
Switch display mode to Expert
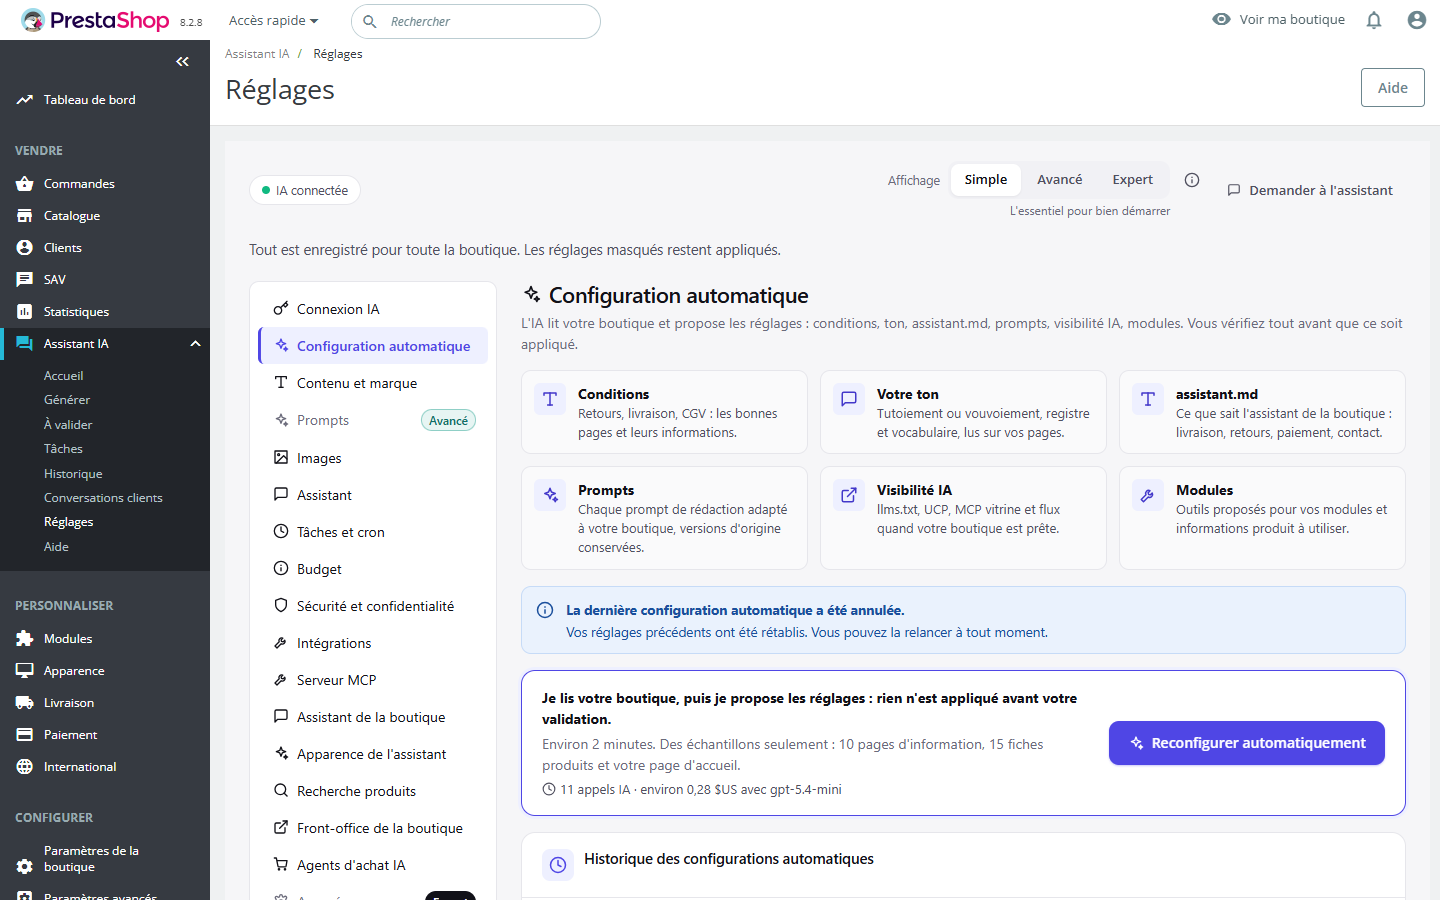click(x=1132, y=180)
